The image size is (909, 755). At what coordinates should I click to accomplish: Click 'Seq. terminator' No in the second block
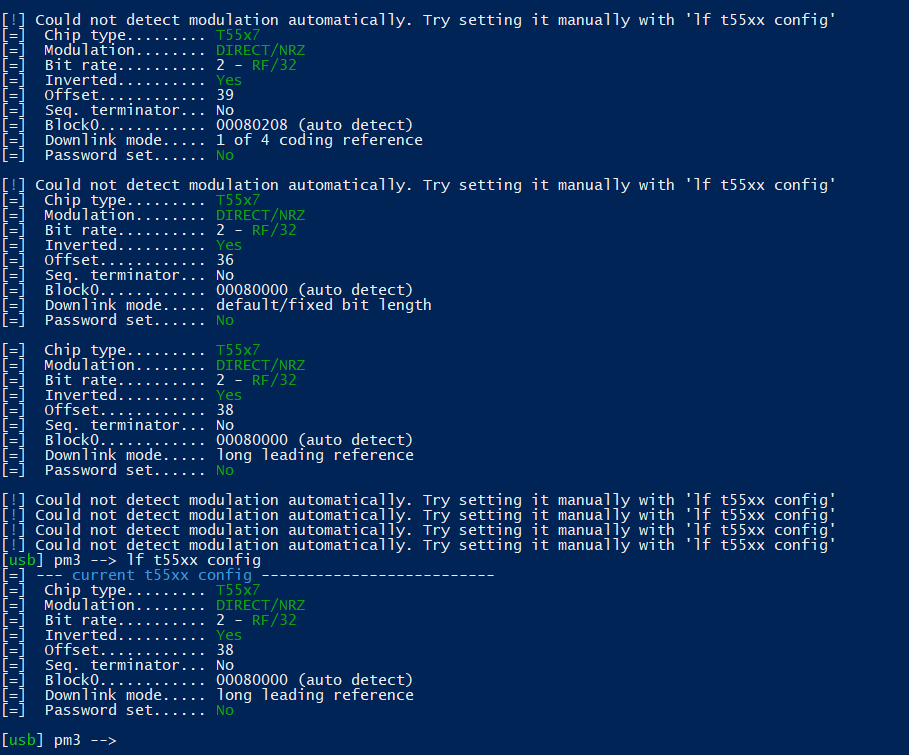point(225,275)
